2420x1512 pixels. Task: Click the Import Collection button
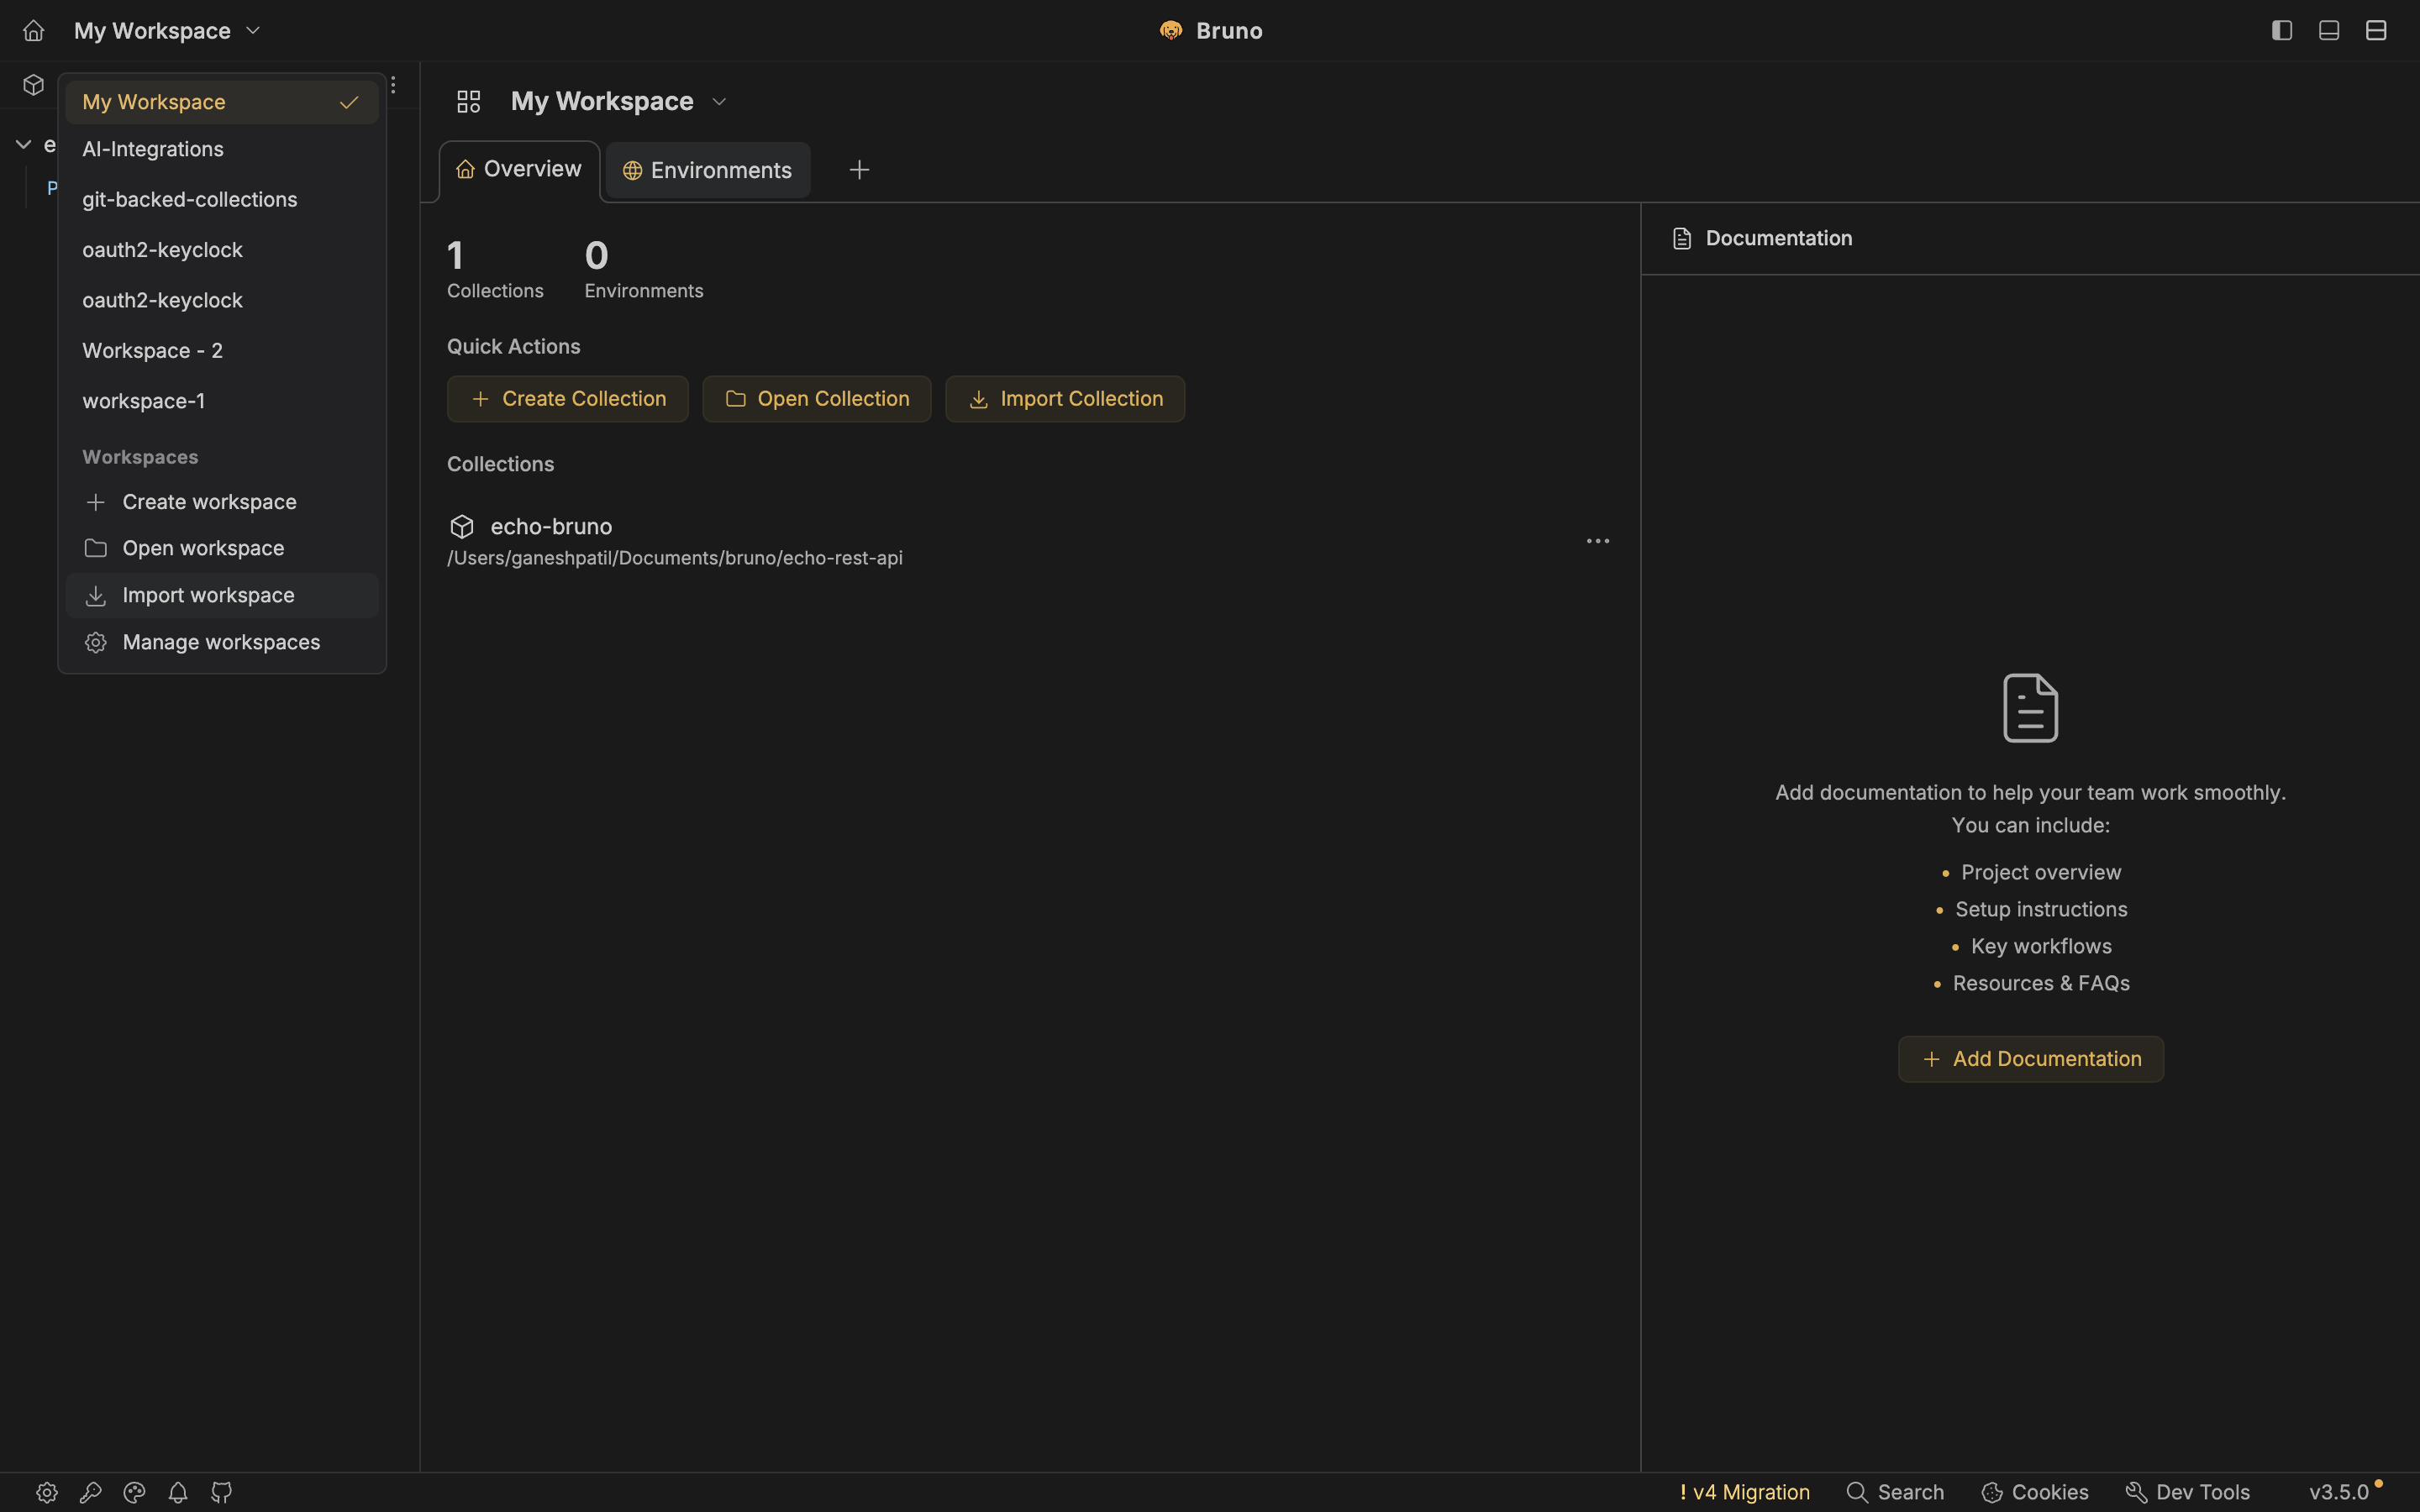point(1065,399)
